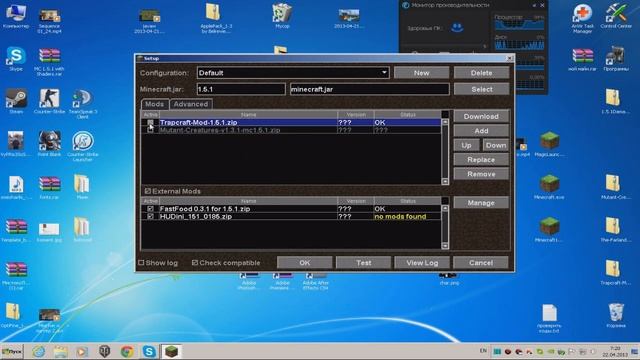Viewport: 640px width, 360px height.
Task: Expand the Configuration Default dropdown
Action: [x=384, y=73]
